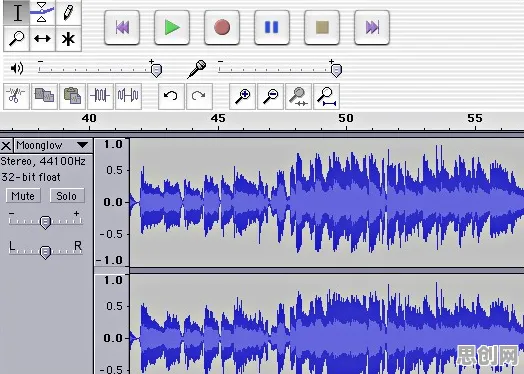Click the 50 second mark on timeline
Image resolution: width=524 pixels, height=374 pixels.
pos(346,119)
